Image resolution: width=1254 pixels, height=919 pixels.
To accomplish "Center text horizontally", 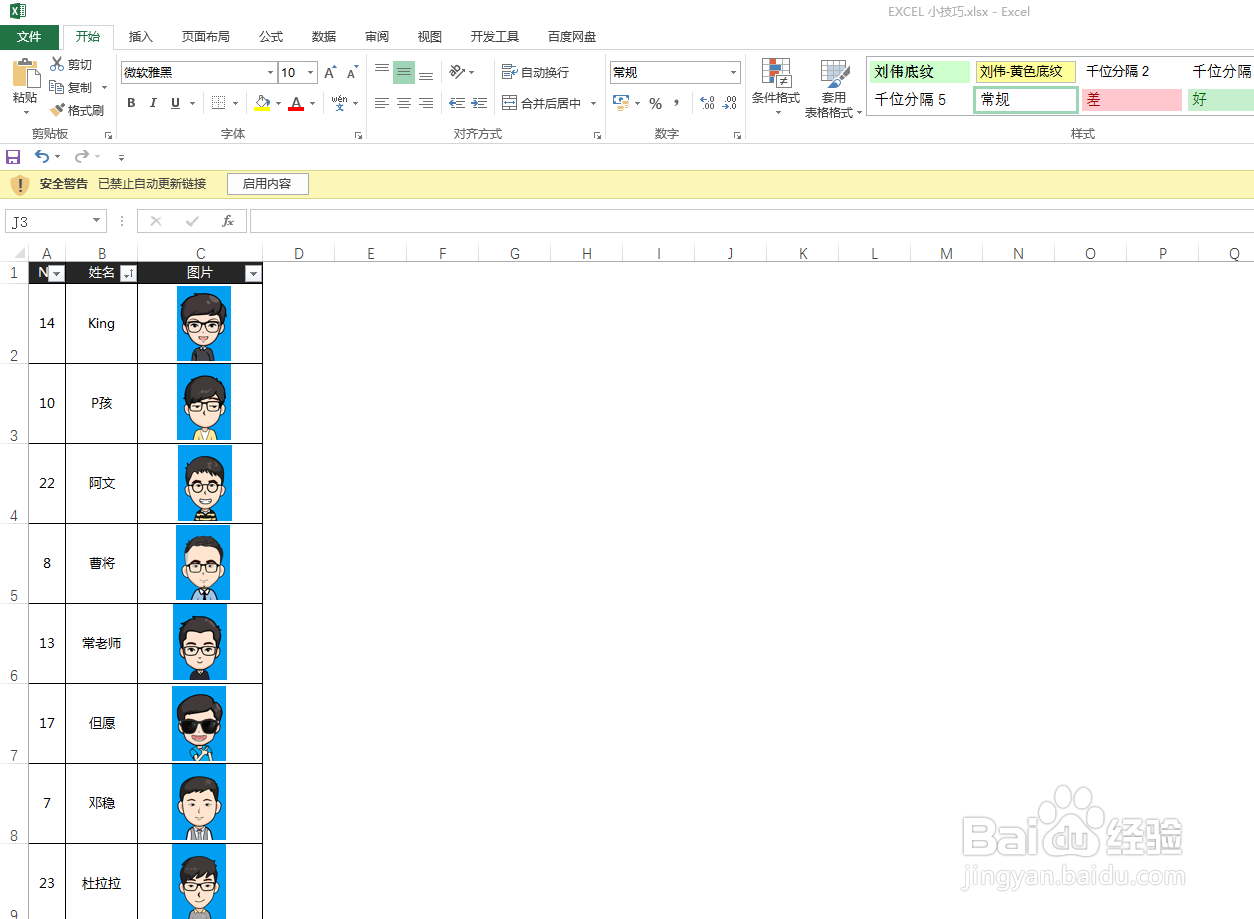I will (404, 103).
